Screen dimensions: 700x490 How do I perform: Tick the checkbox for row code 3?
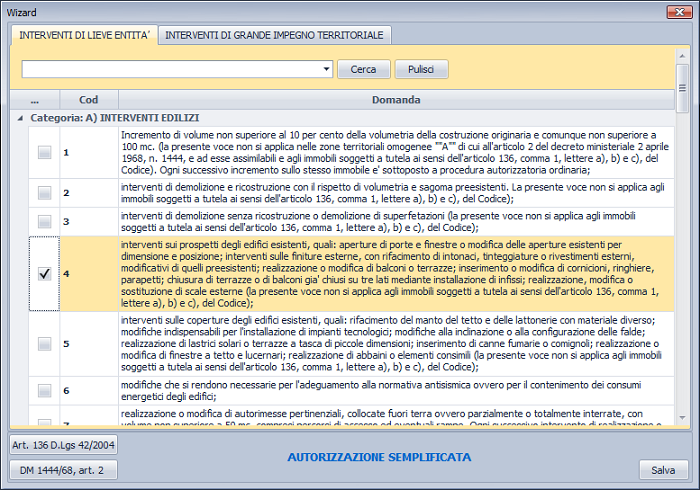(45, 221)
